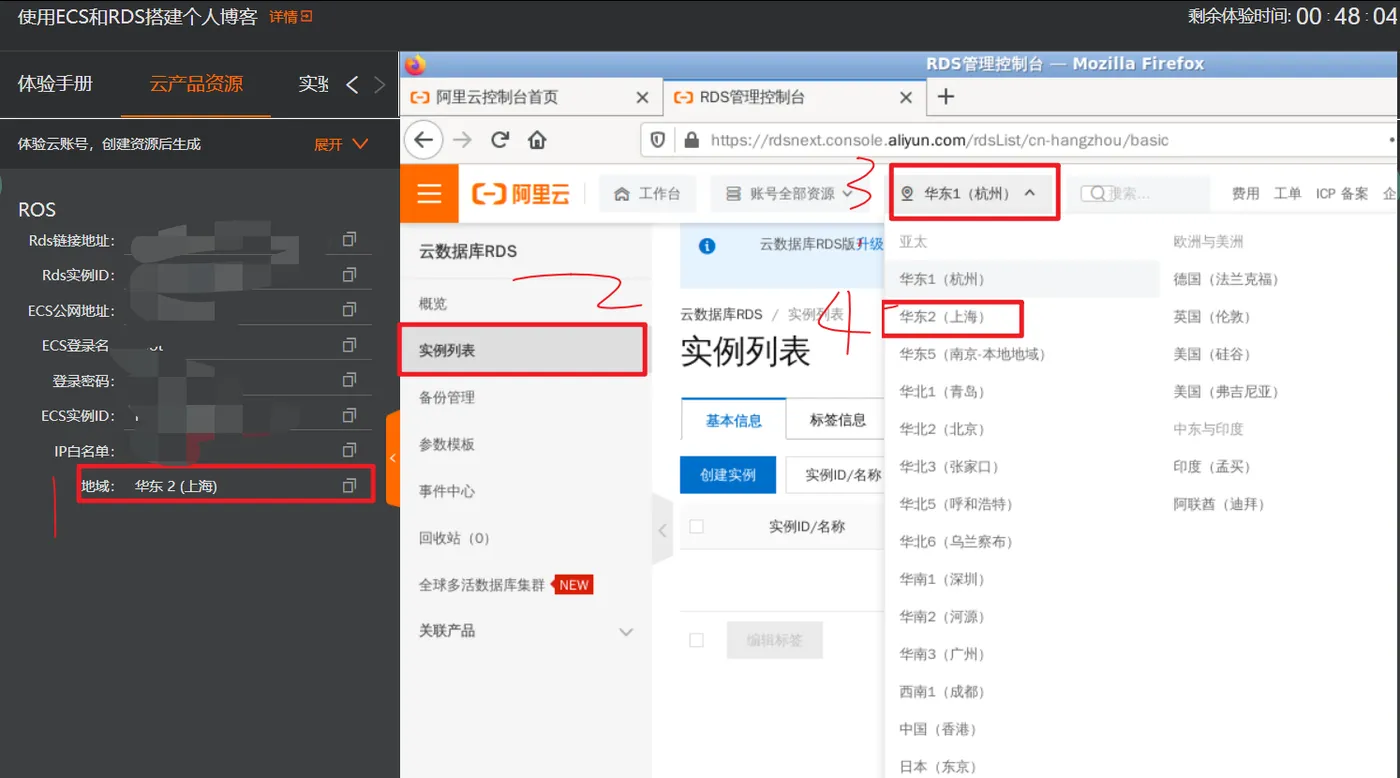Select region 华东1（杭州） in list
Screen dimensions: 1400x778
[x=941, y=279]
